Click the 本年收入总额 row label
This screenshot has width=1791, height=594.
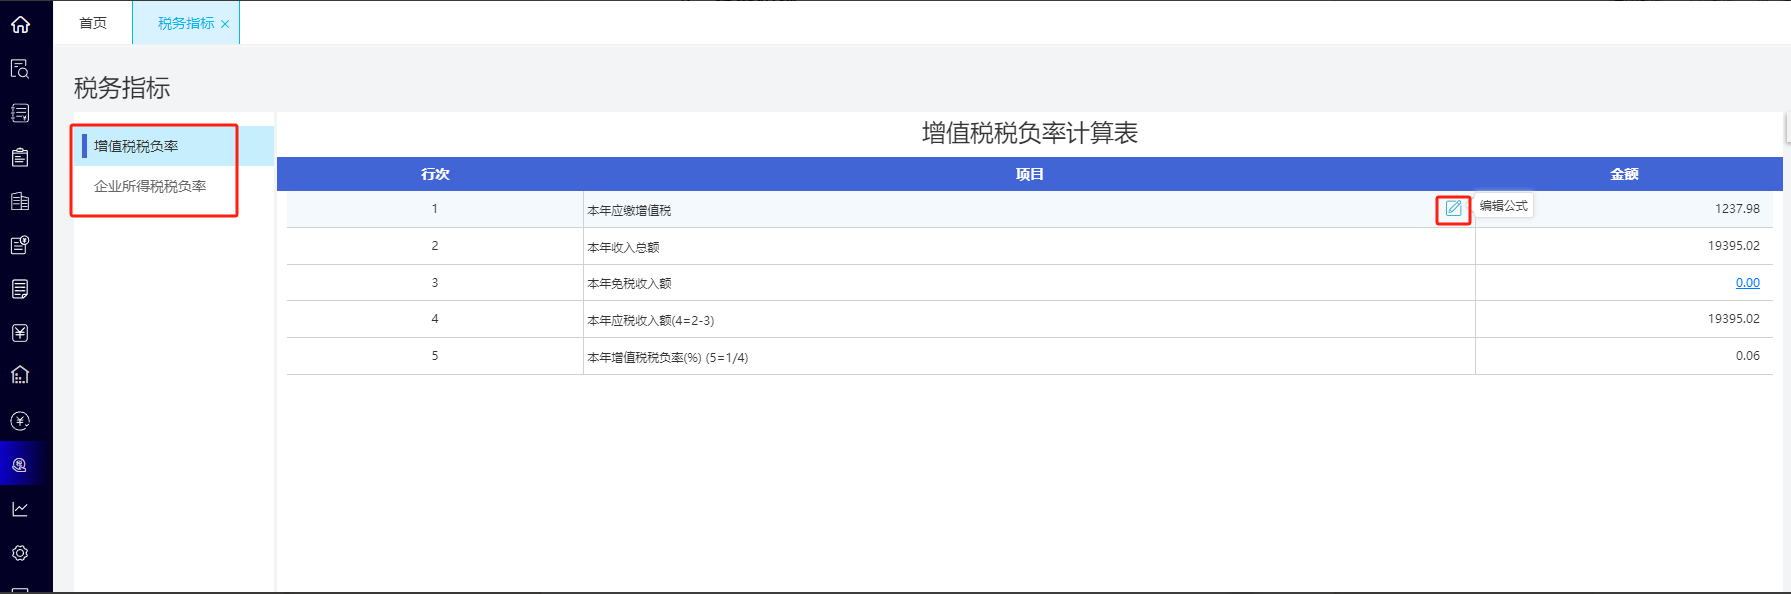pyautogui.click(x=623, y=247)
